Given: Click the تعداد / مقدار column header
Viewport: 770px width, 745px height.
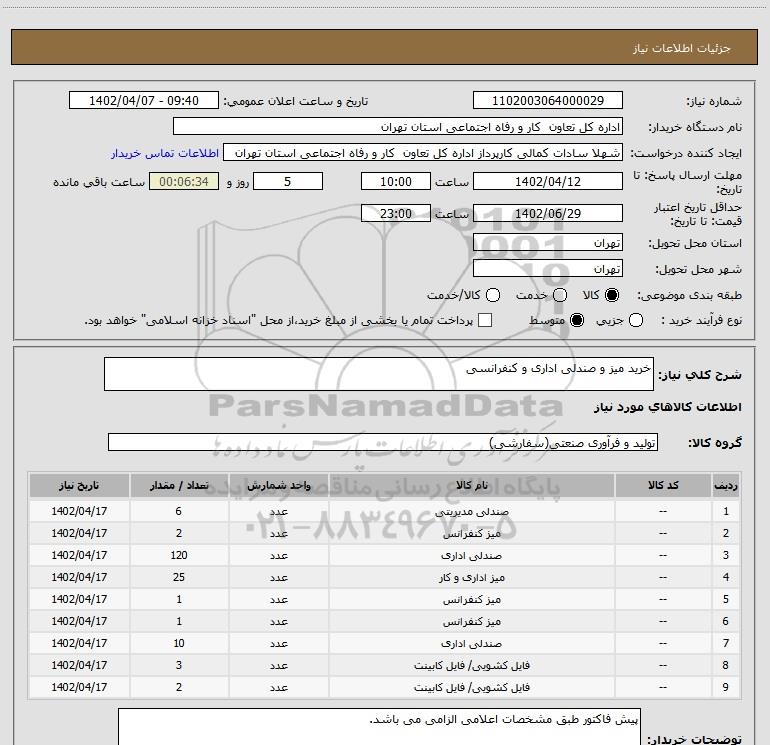Looking at the screenshot, I should click(x=179, y=486).
